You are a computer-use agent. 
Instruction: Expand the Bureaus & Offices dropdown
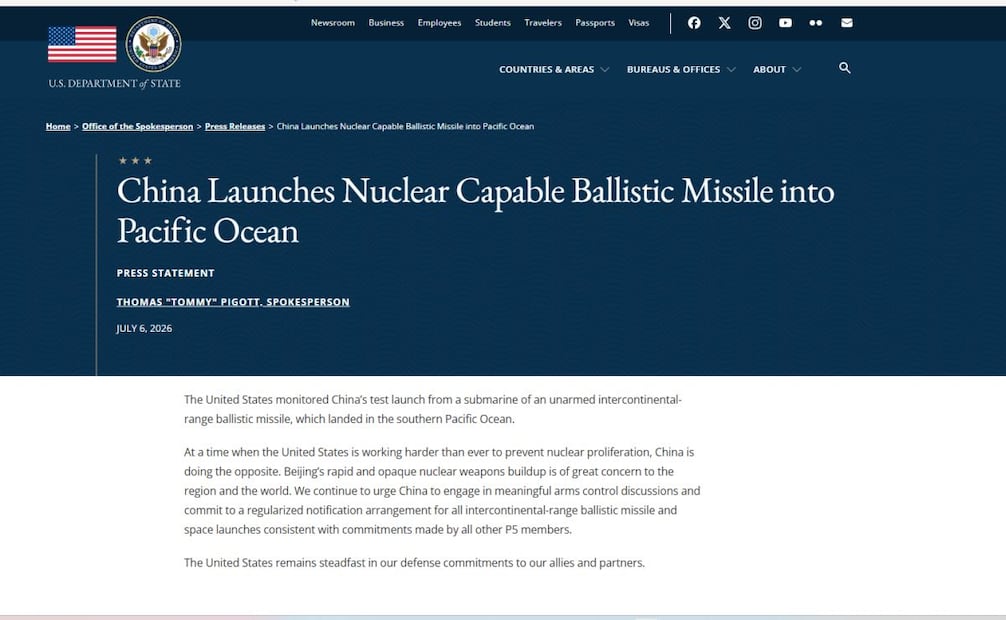coord(681,69)
